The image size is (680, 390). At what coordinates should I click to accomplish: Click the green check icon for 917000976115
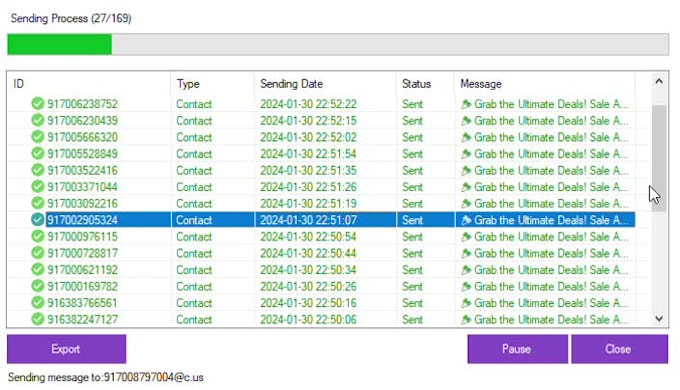38,236
